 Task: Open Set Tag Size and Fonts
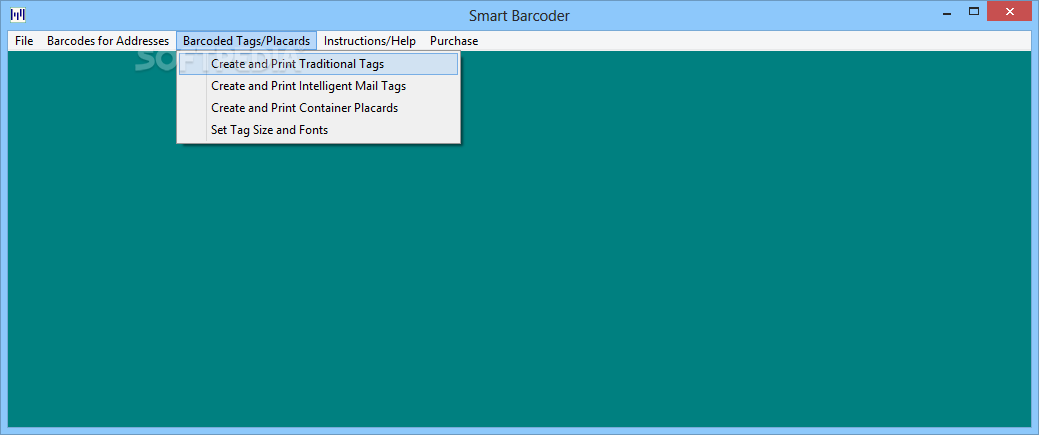[318, 130]
